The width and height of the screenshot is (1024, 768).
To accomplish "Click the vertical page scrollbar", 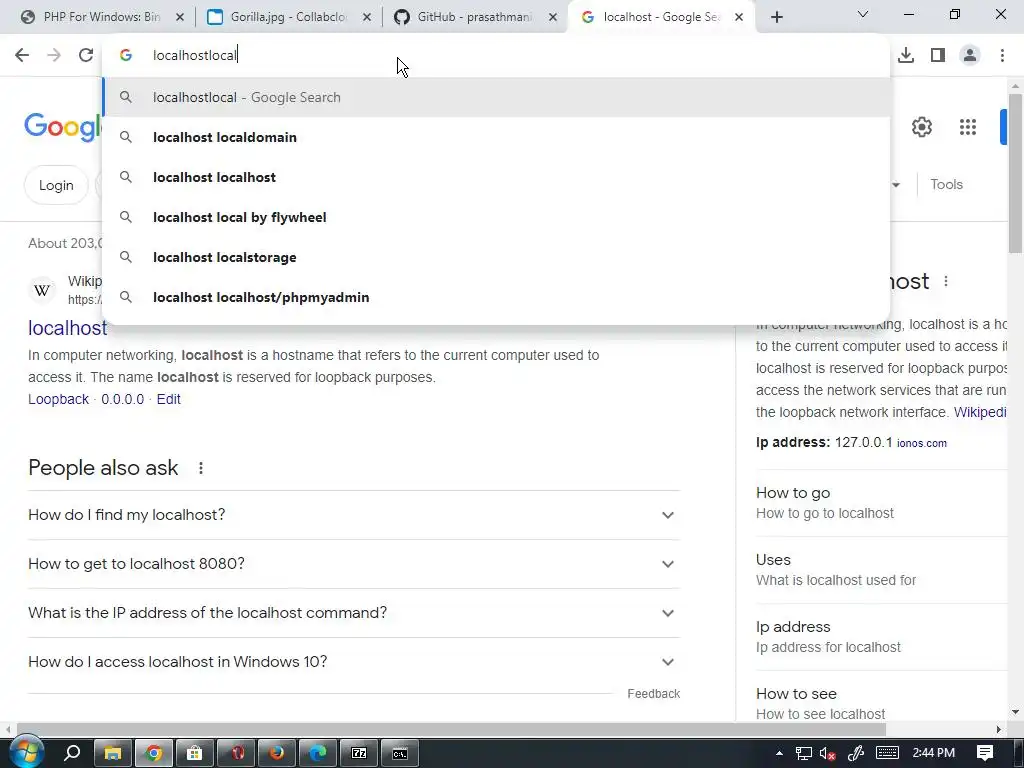I will click(x=1015, y=172).
